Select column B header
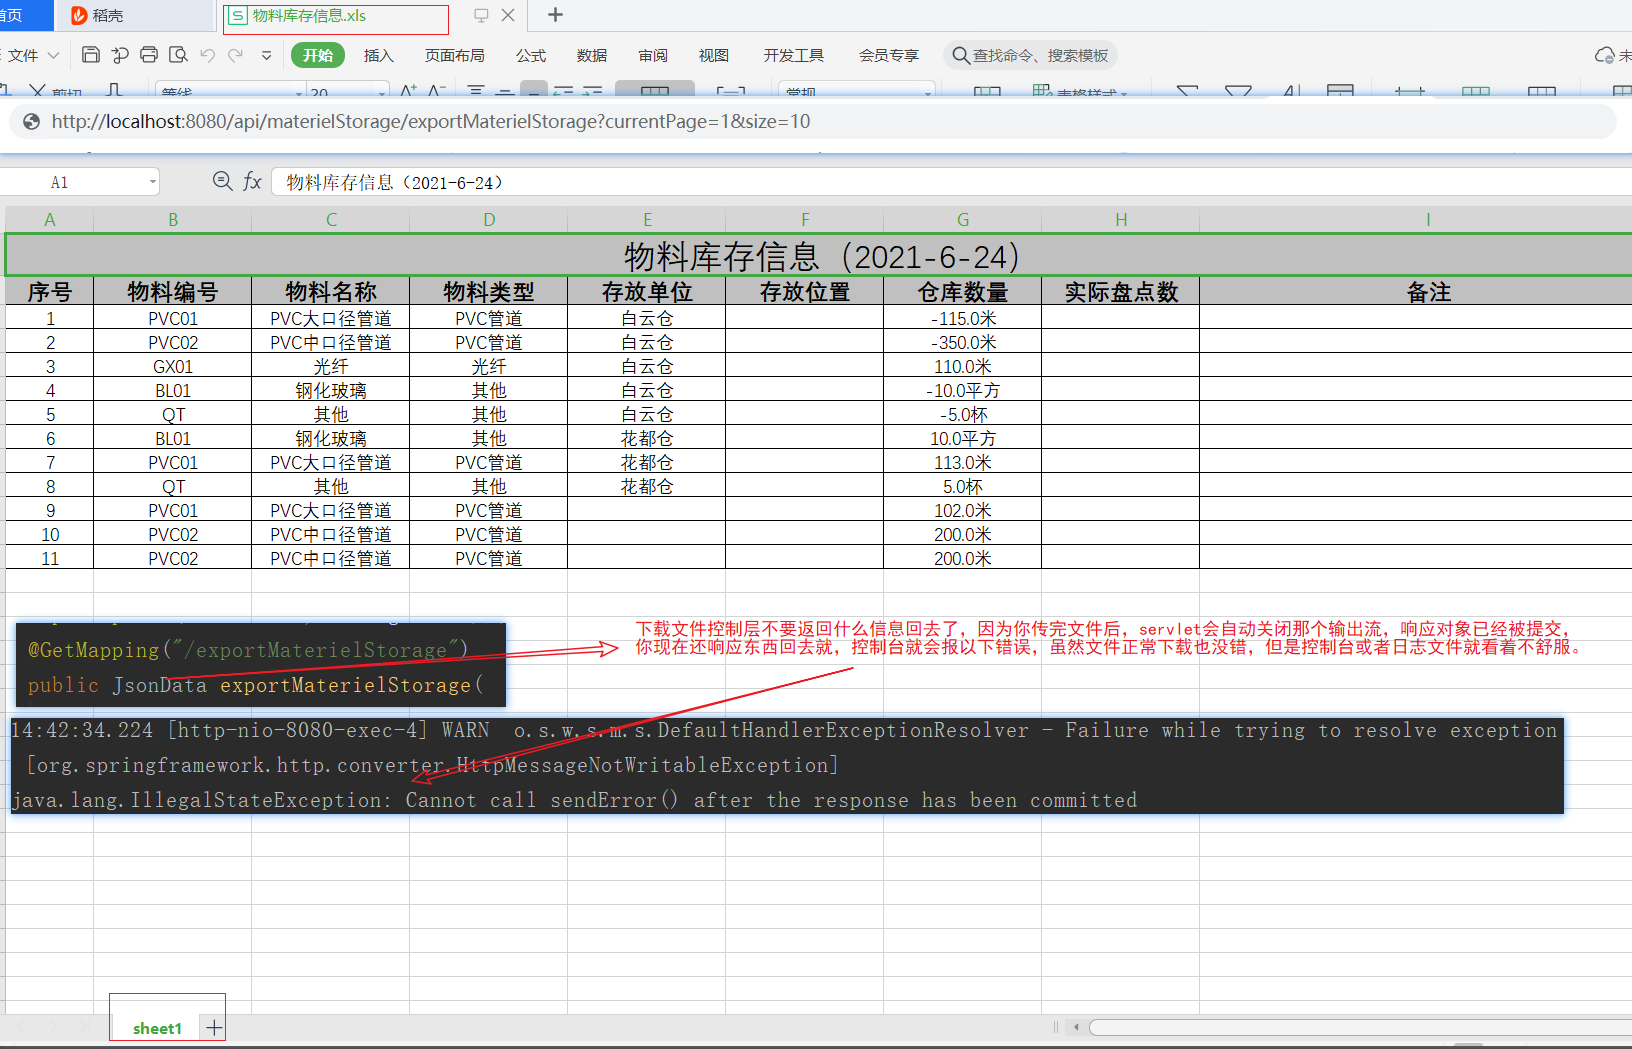 coord(173,220)
